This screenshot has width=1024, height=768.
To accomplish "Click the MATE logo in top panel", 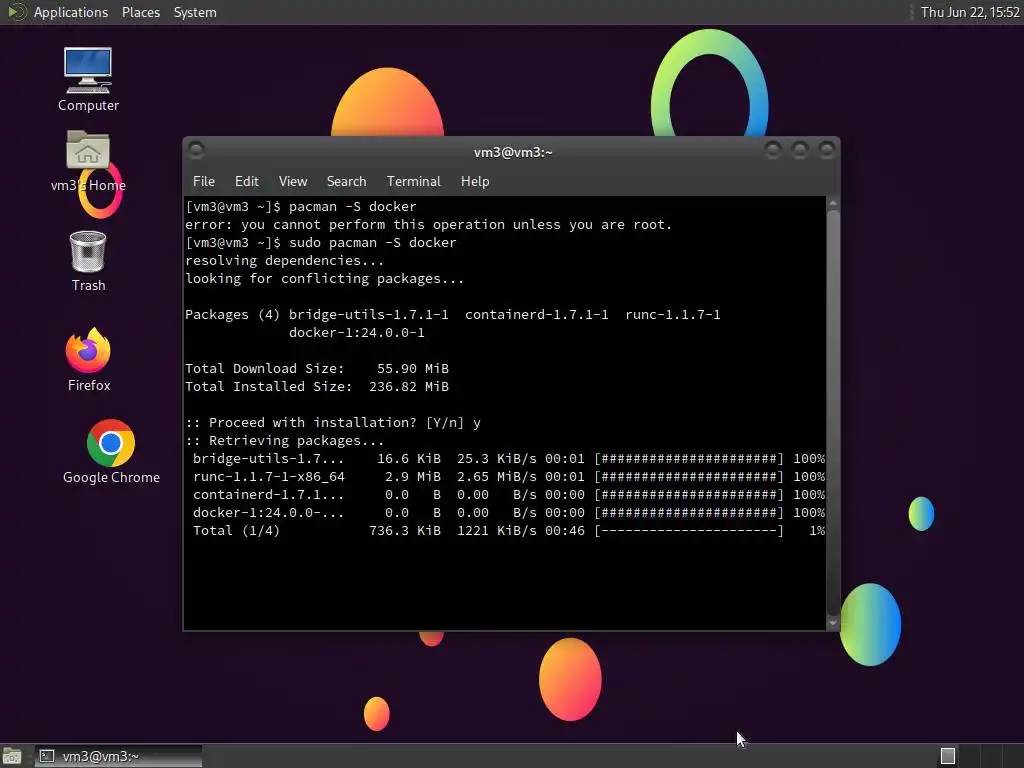I will tap(16, 12).
